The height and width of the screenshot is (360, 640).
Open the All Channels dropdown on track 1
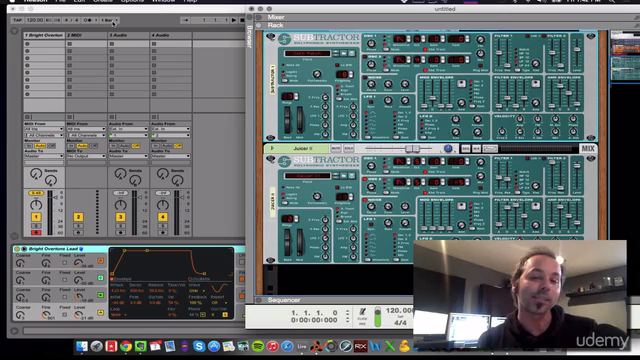(44, 135)
